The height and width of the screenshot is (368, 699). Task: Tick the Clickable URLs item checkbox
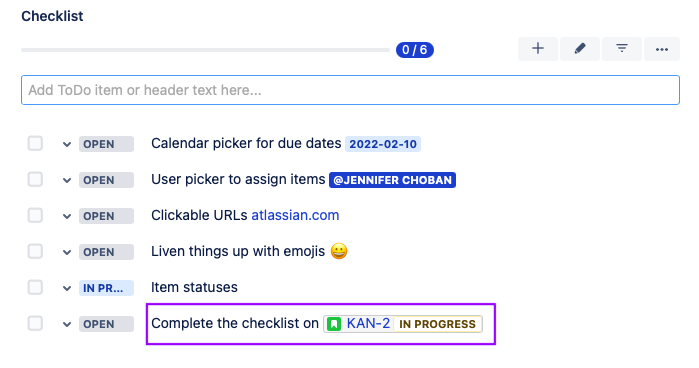[35, 215]
